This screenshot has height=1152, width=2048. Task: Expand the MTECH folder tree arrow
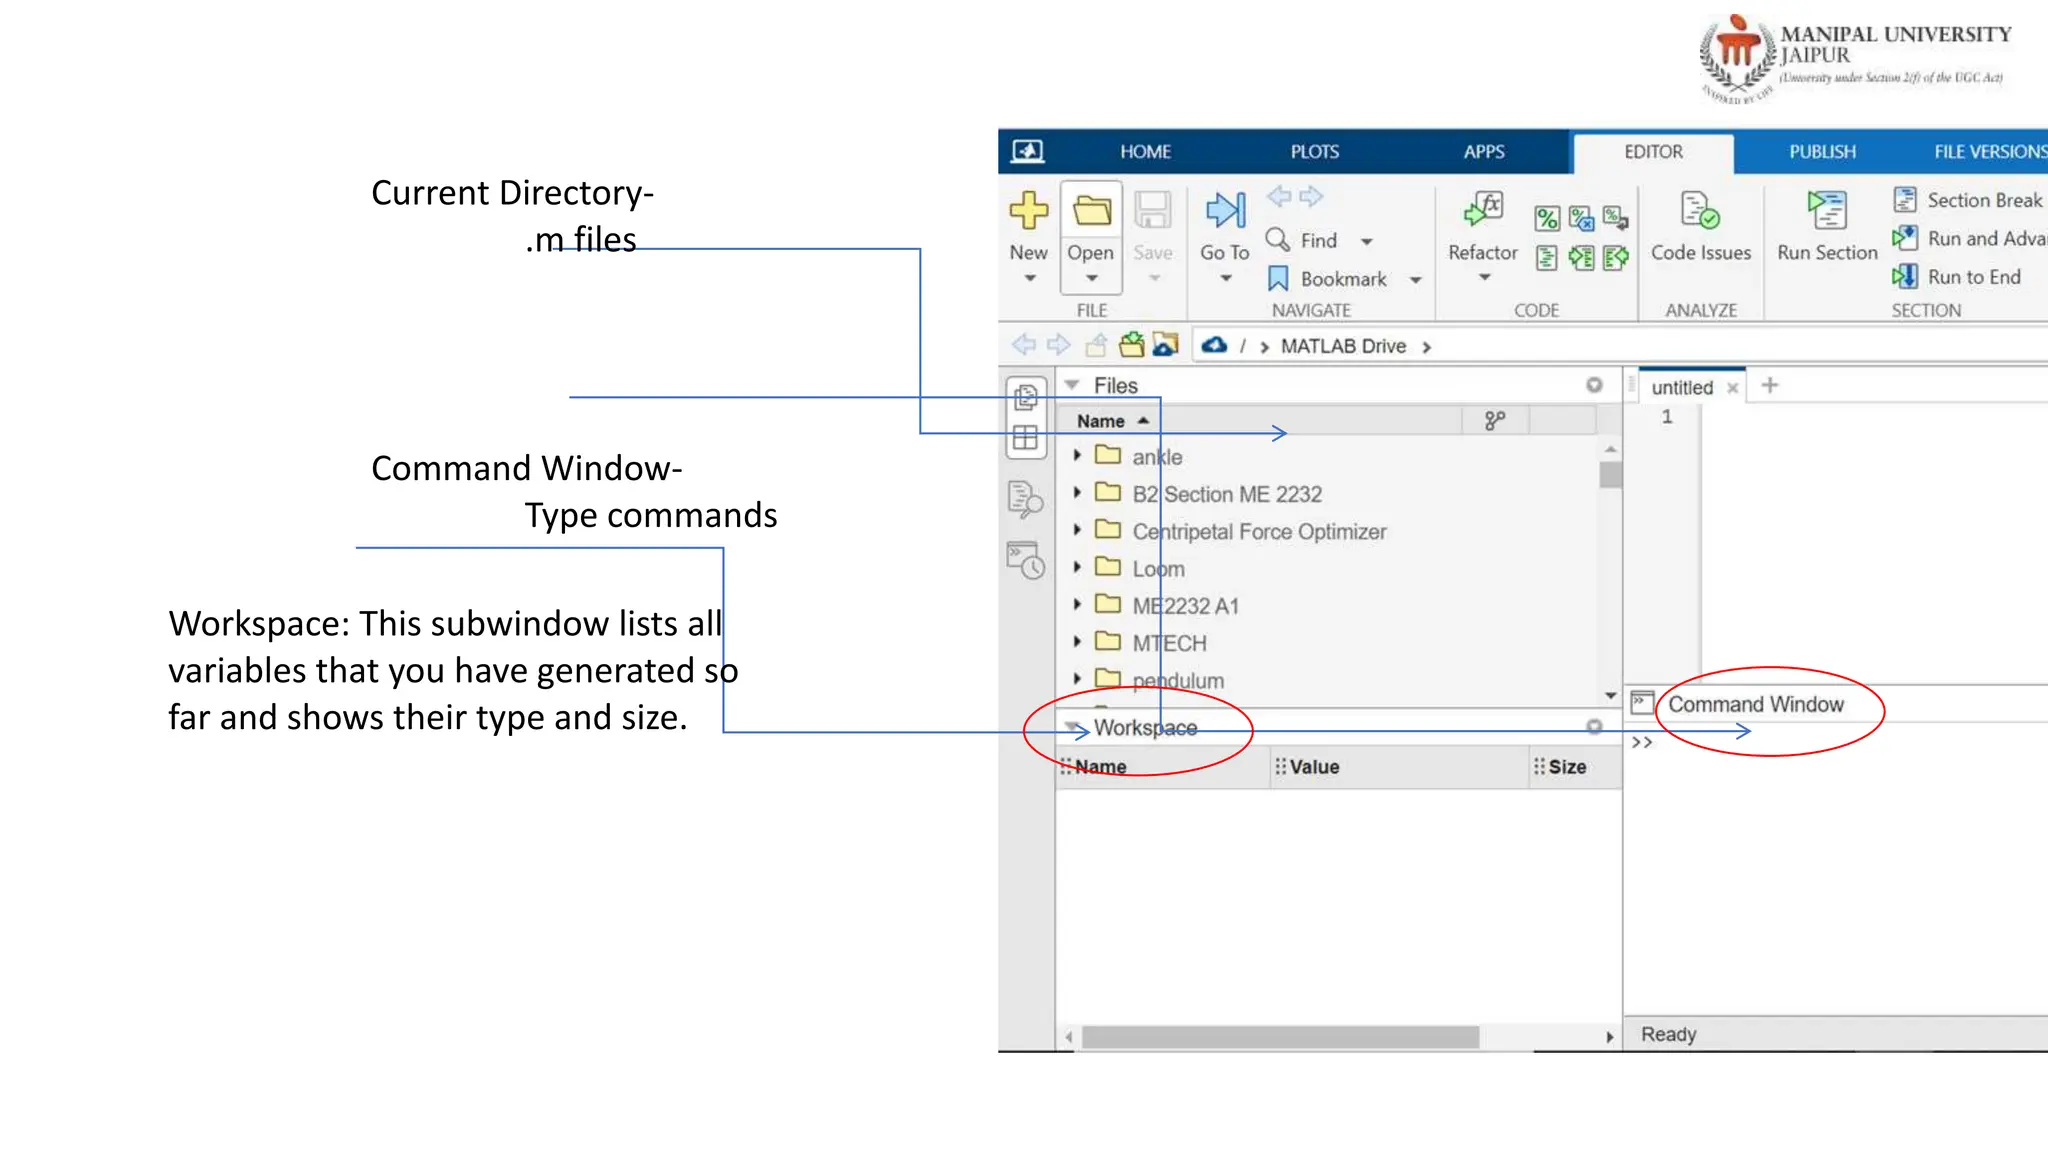(x=1077, y=642)
